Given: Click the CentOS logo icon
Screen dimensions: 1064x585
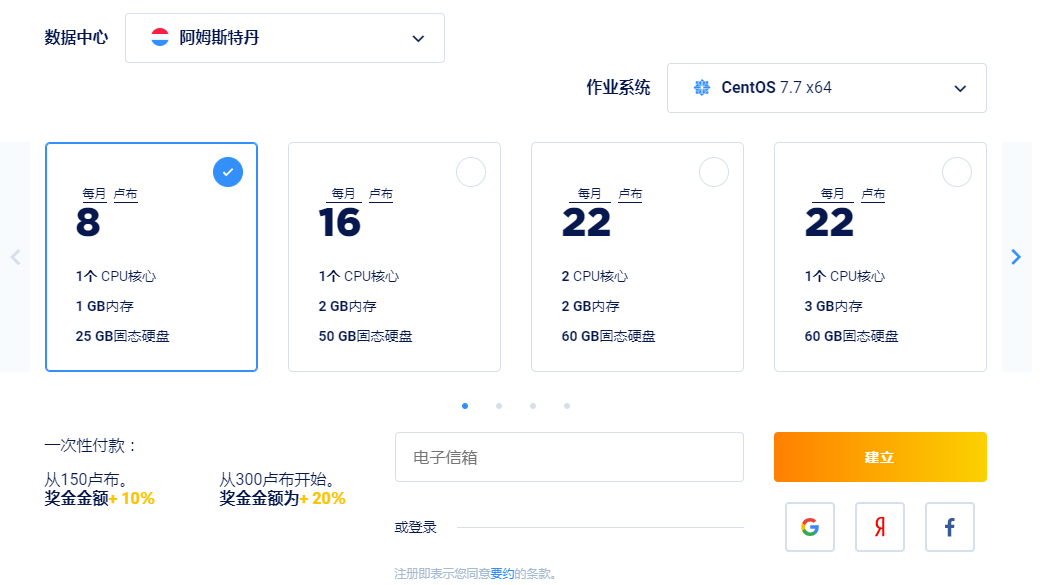Looking at the screenshot, I should [x=702, y=88].
